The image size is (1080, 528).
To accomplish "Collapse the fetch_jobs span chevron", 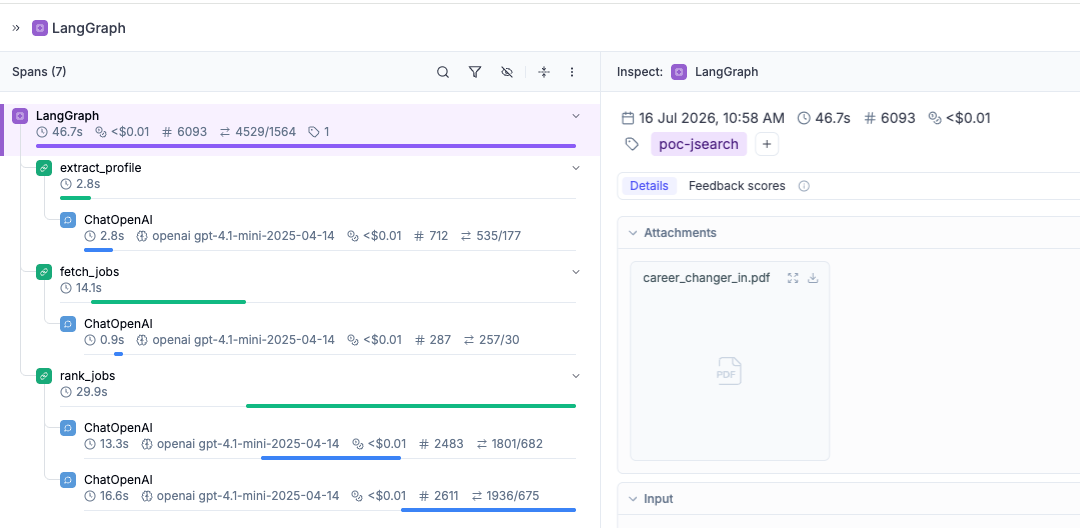I will (x=577, y=272).
